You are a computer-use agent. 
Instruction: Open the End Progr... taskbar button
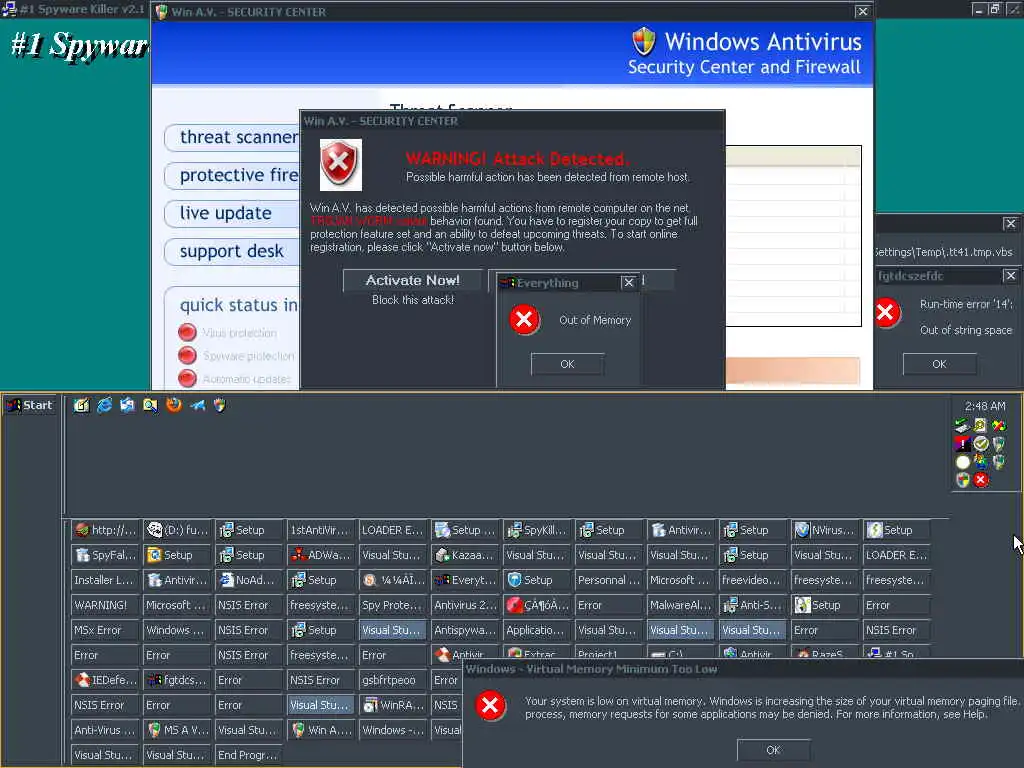pos(249,754)
